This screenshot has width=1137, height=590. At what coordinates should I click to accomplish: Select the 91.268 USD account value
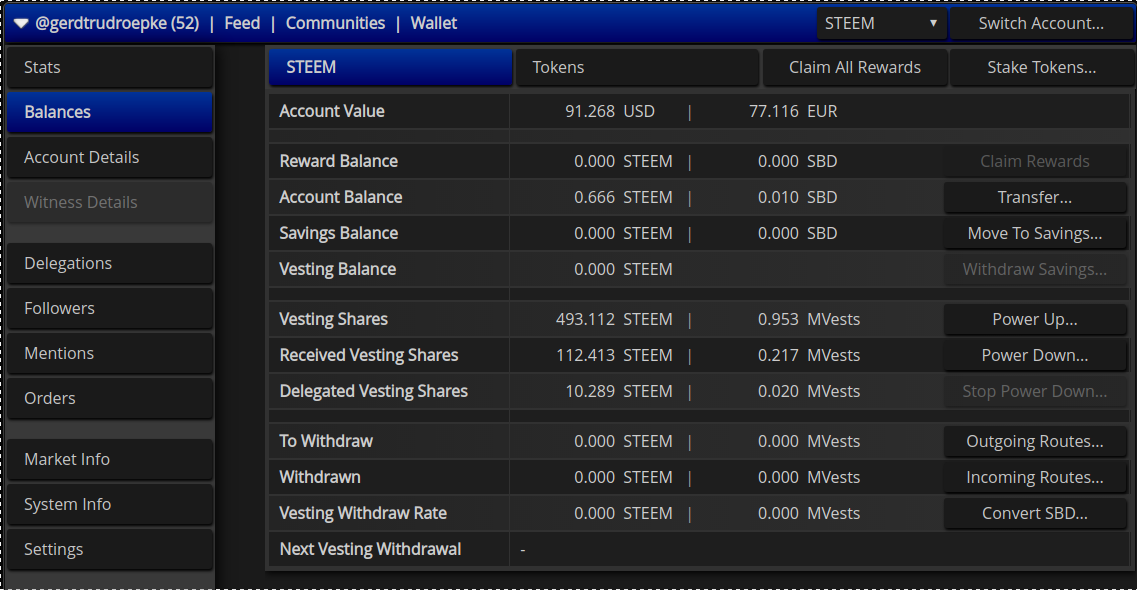point(610,111)
